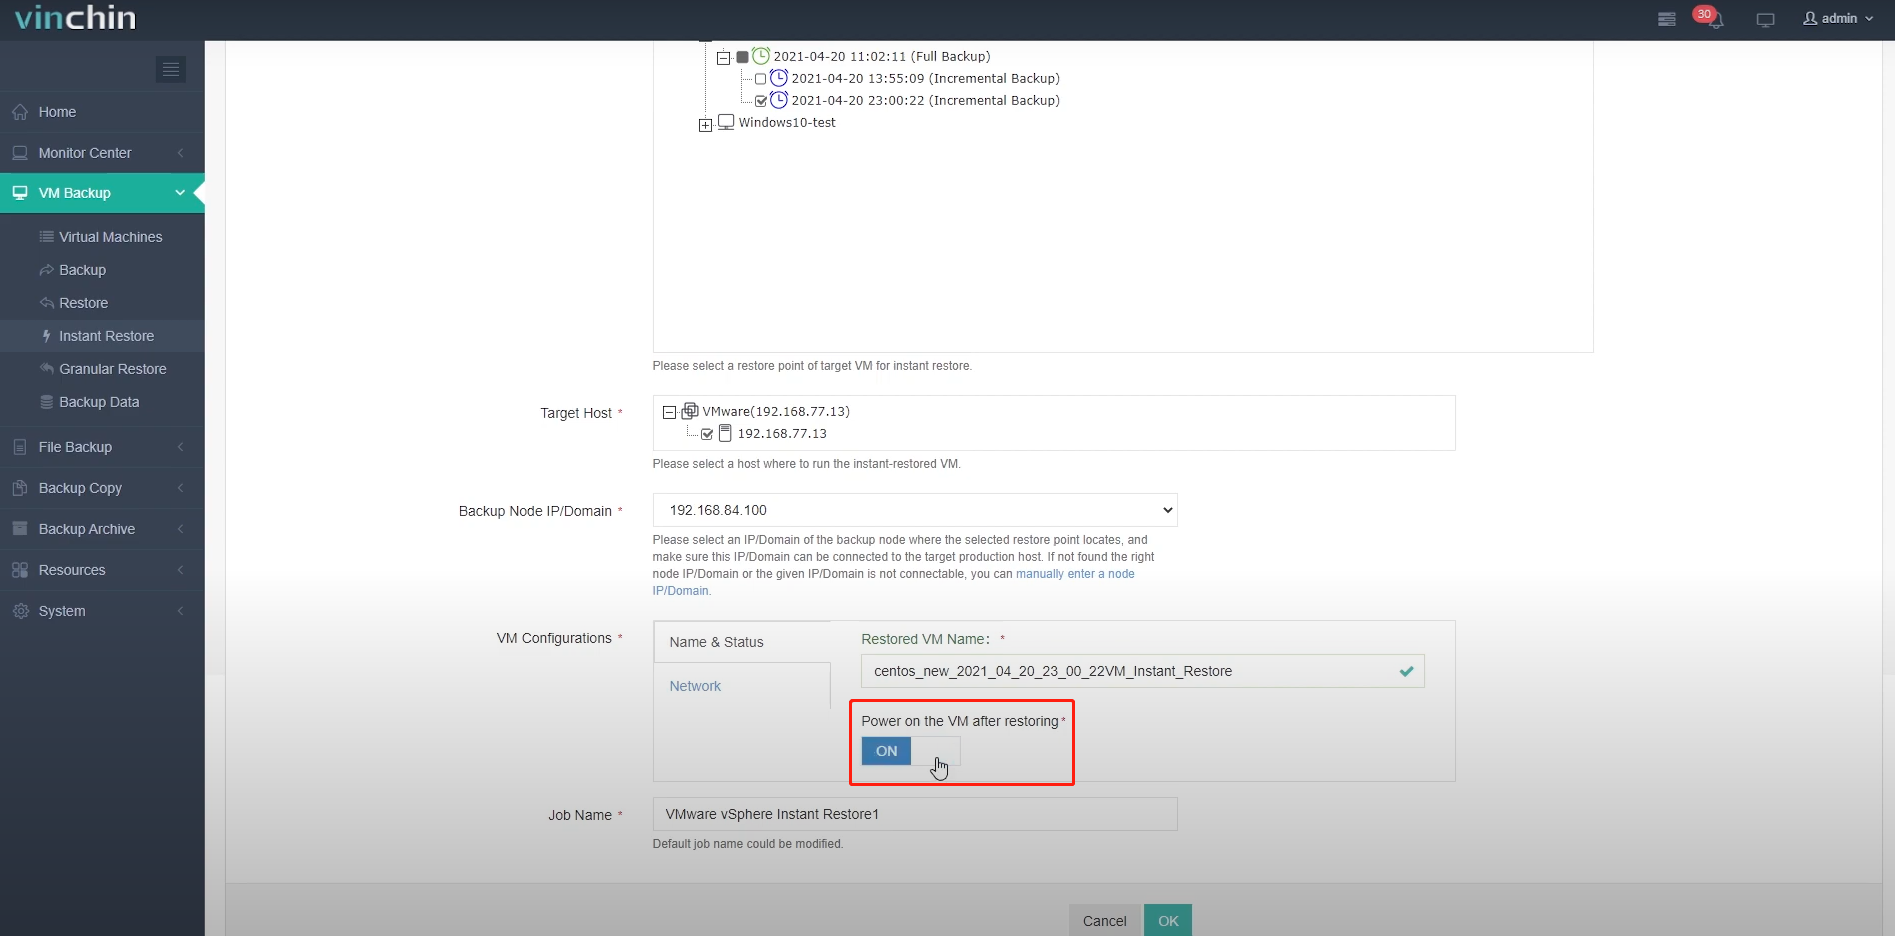Collapse the Full Backup tree node
The image size is (1895, 936).
(723, 58)
